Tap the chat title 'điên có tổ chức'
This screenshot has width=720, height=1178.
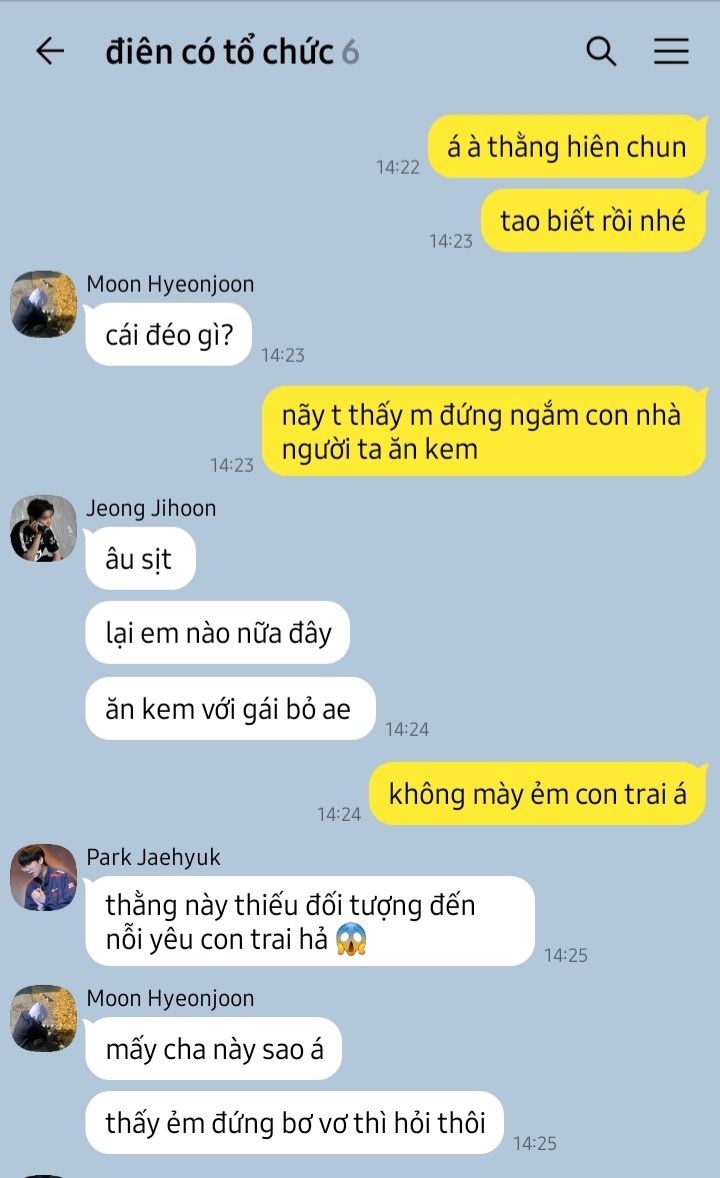(219, 52)
